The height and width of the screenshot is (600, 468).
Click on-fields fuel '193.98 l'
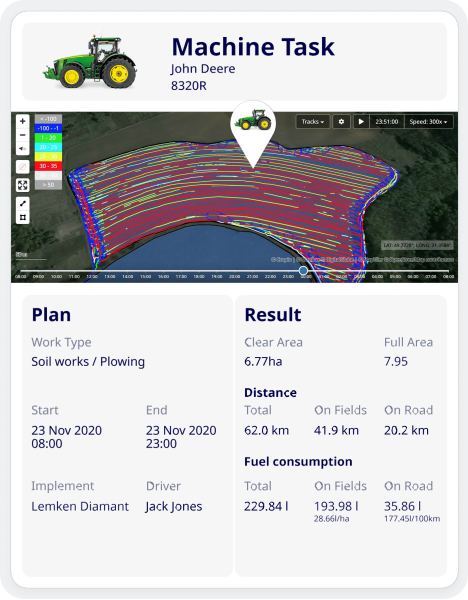point(336,507)
